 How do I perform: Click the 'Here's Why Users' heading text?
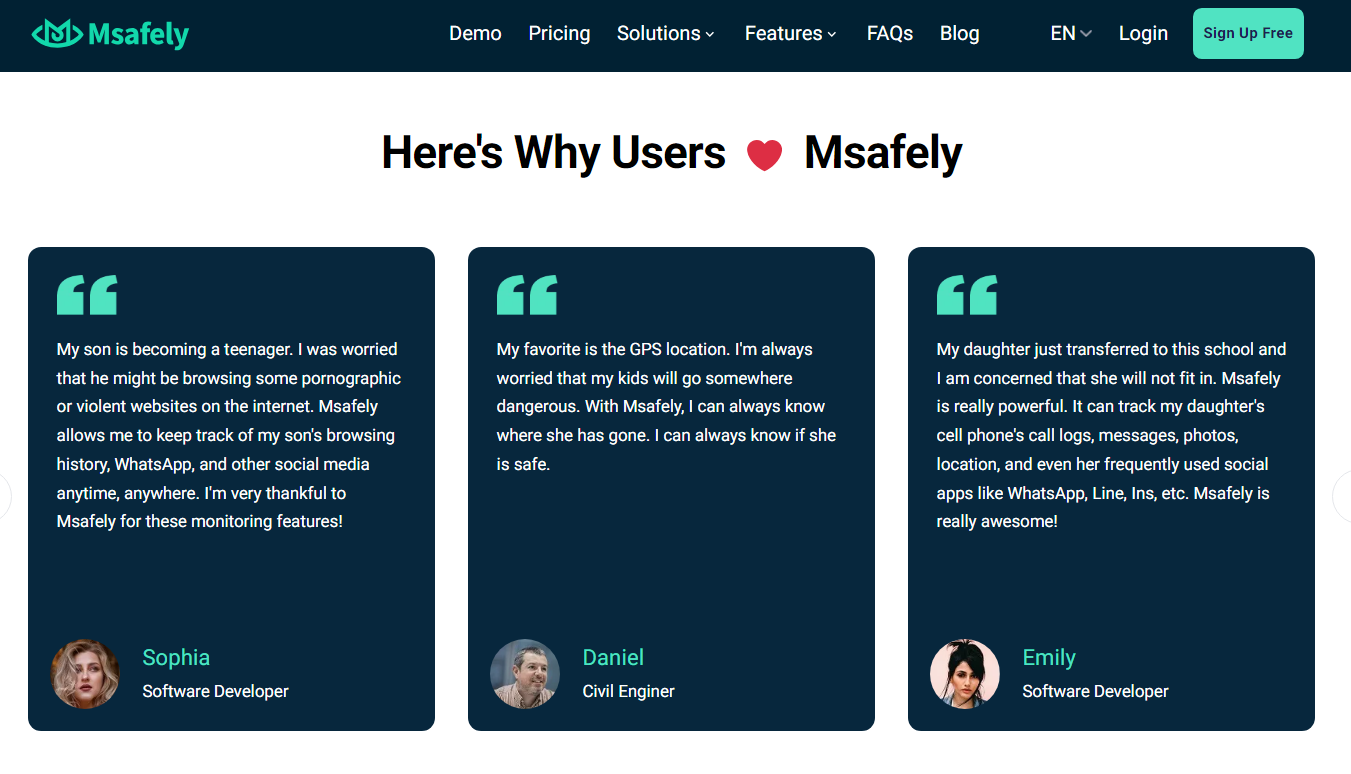coord(554,153)
